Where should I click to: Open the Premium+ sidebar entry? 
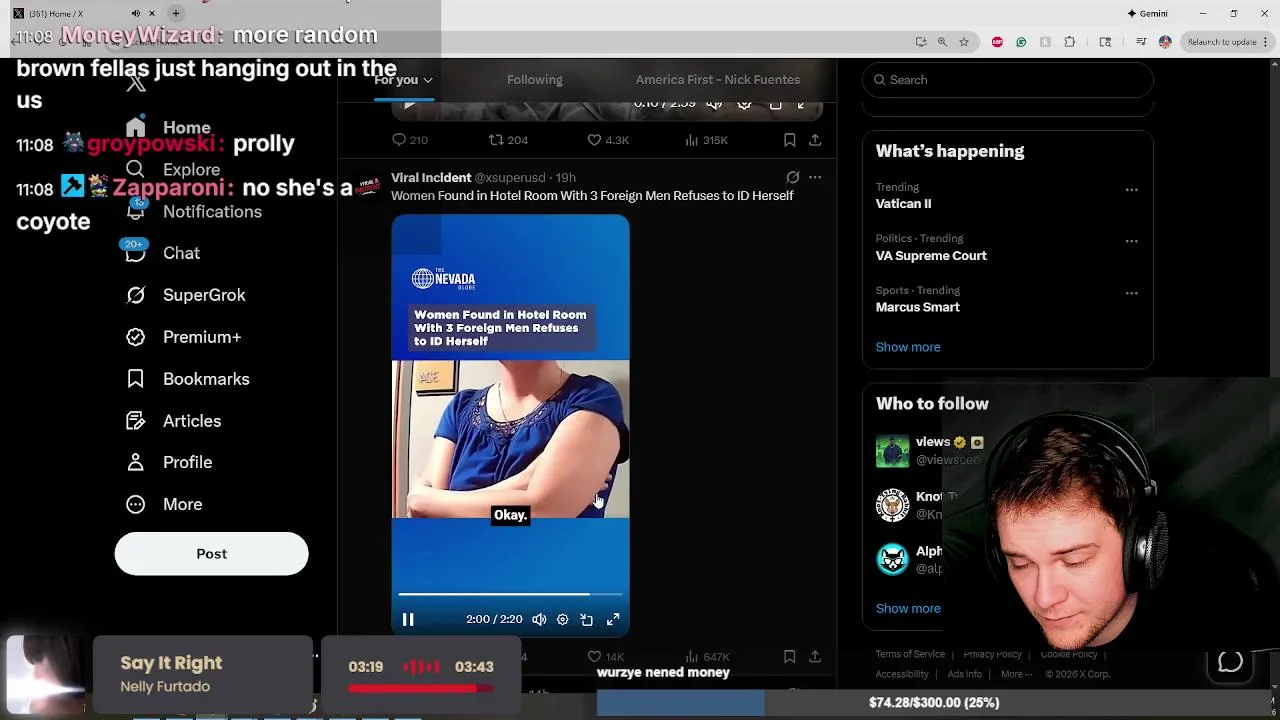[184, 337]
